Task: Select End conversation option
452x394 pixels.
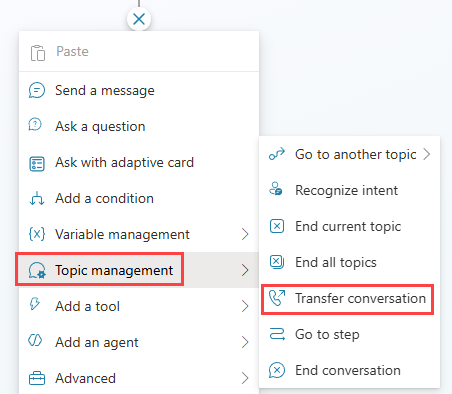Action: pyautogui.click(x=349, y=370)
